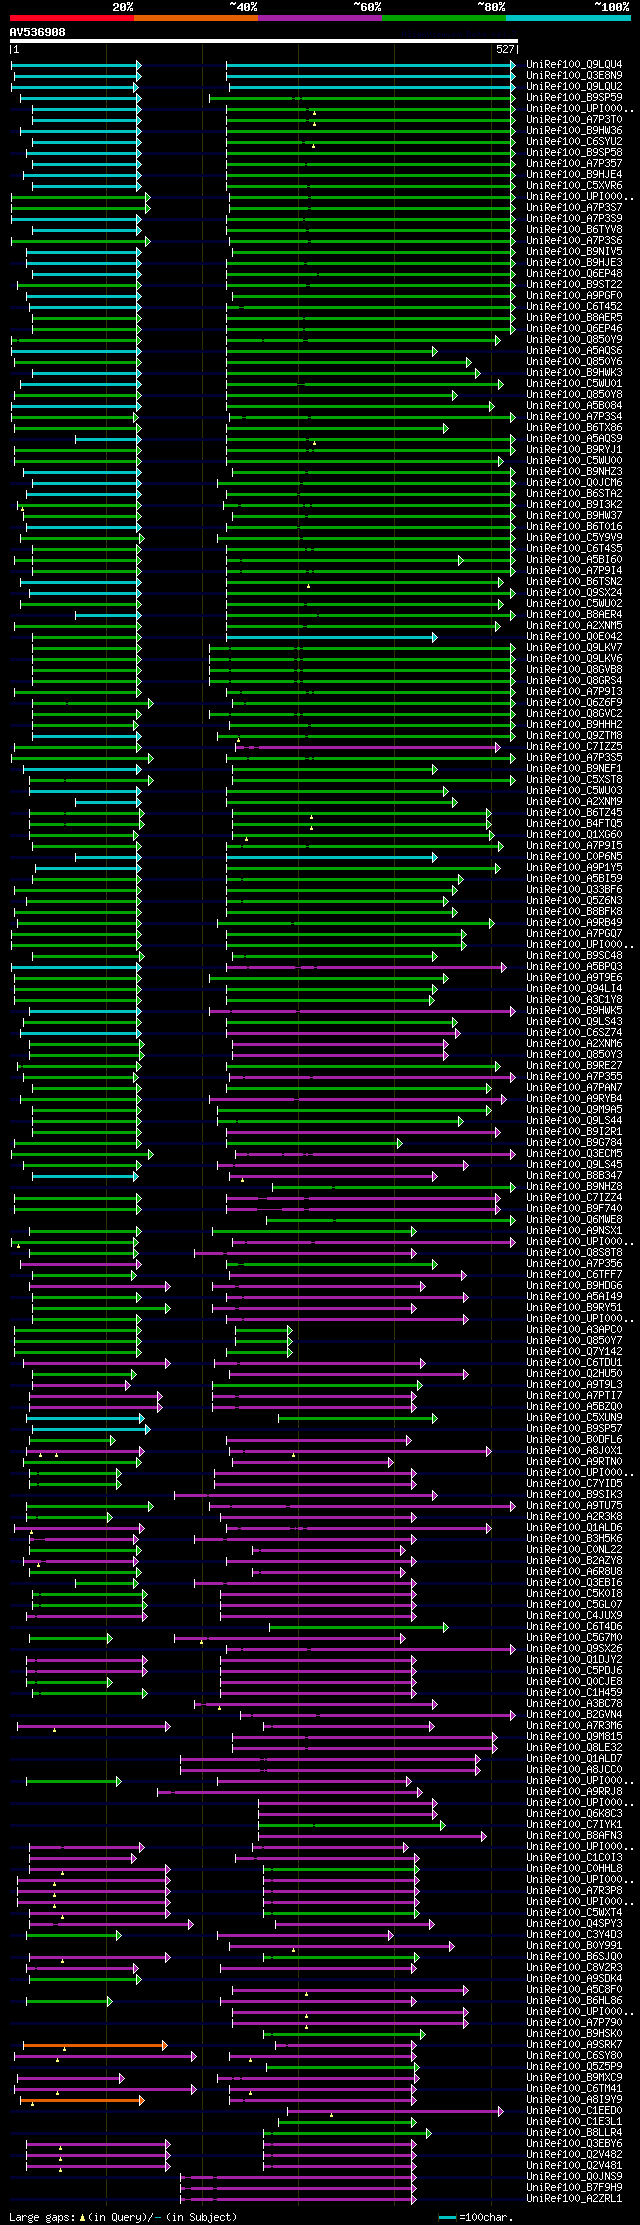Select label UniRef100_C6TFF7
The height and width of the screenshot is (2225, 640).
[x=574, y=1275]
